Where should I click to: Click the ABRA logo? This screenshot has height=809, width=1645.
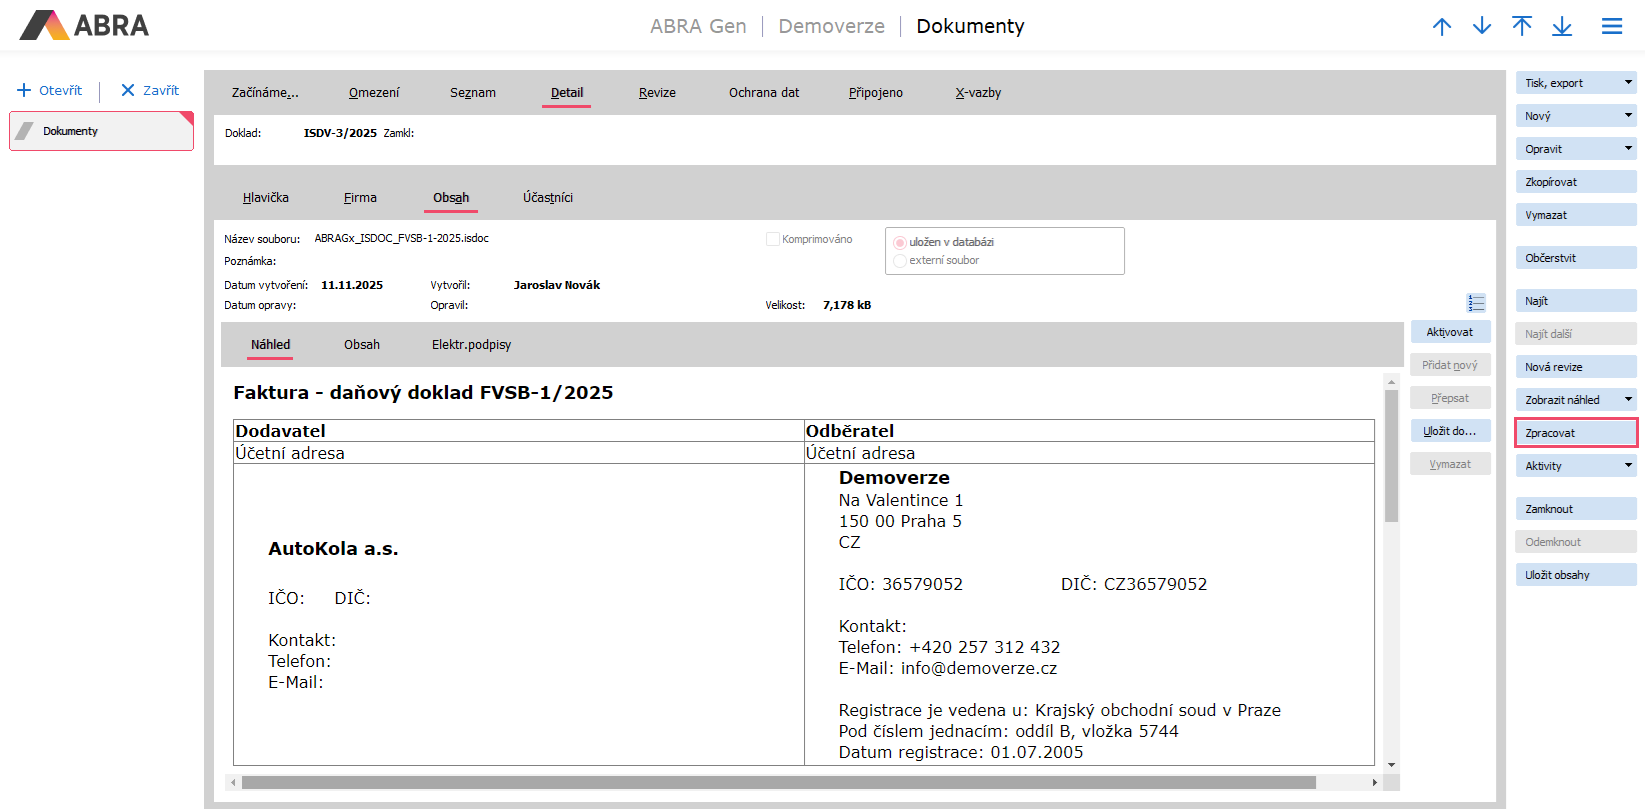[84, 26]
